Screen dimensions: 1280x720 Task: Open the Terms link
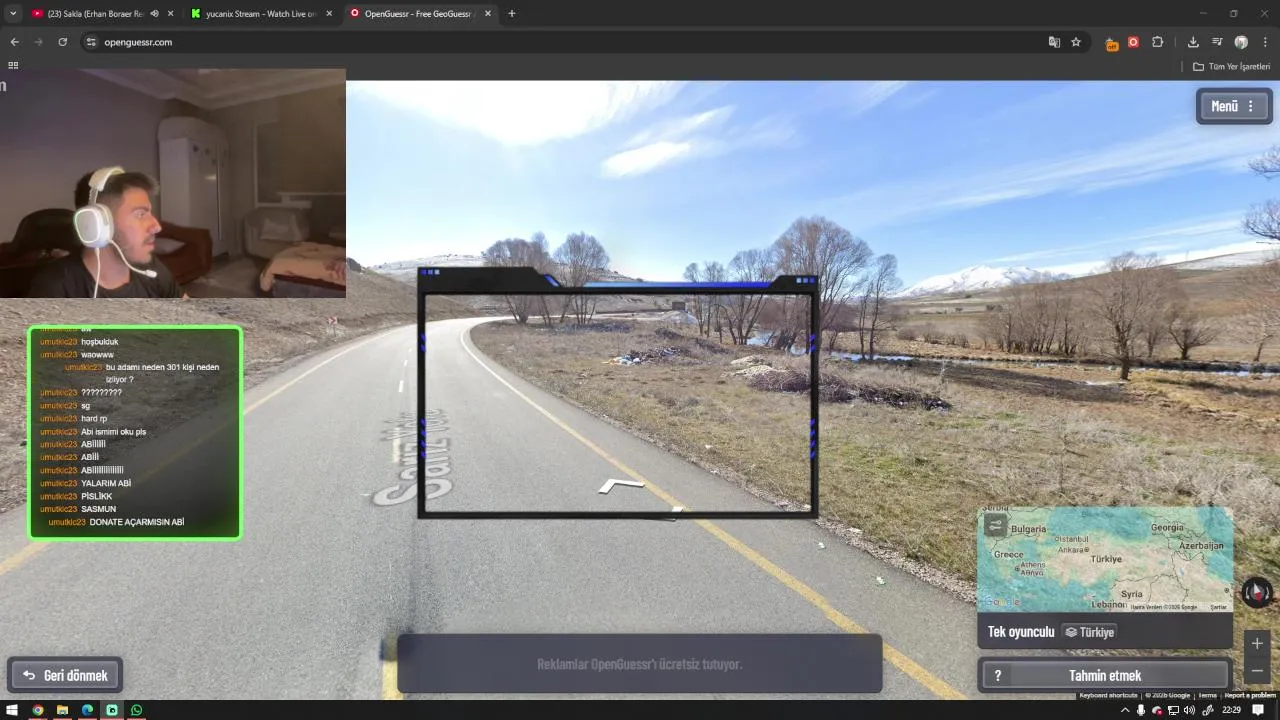tap(1207, 695)
